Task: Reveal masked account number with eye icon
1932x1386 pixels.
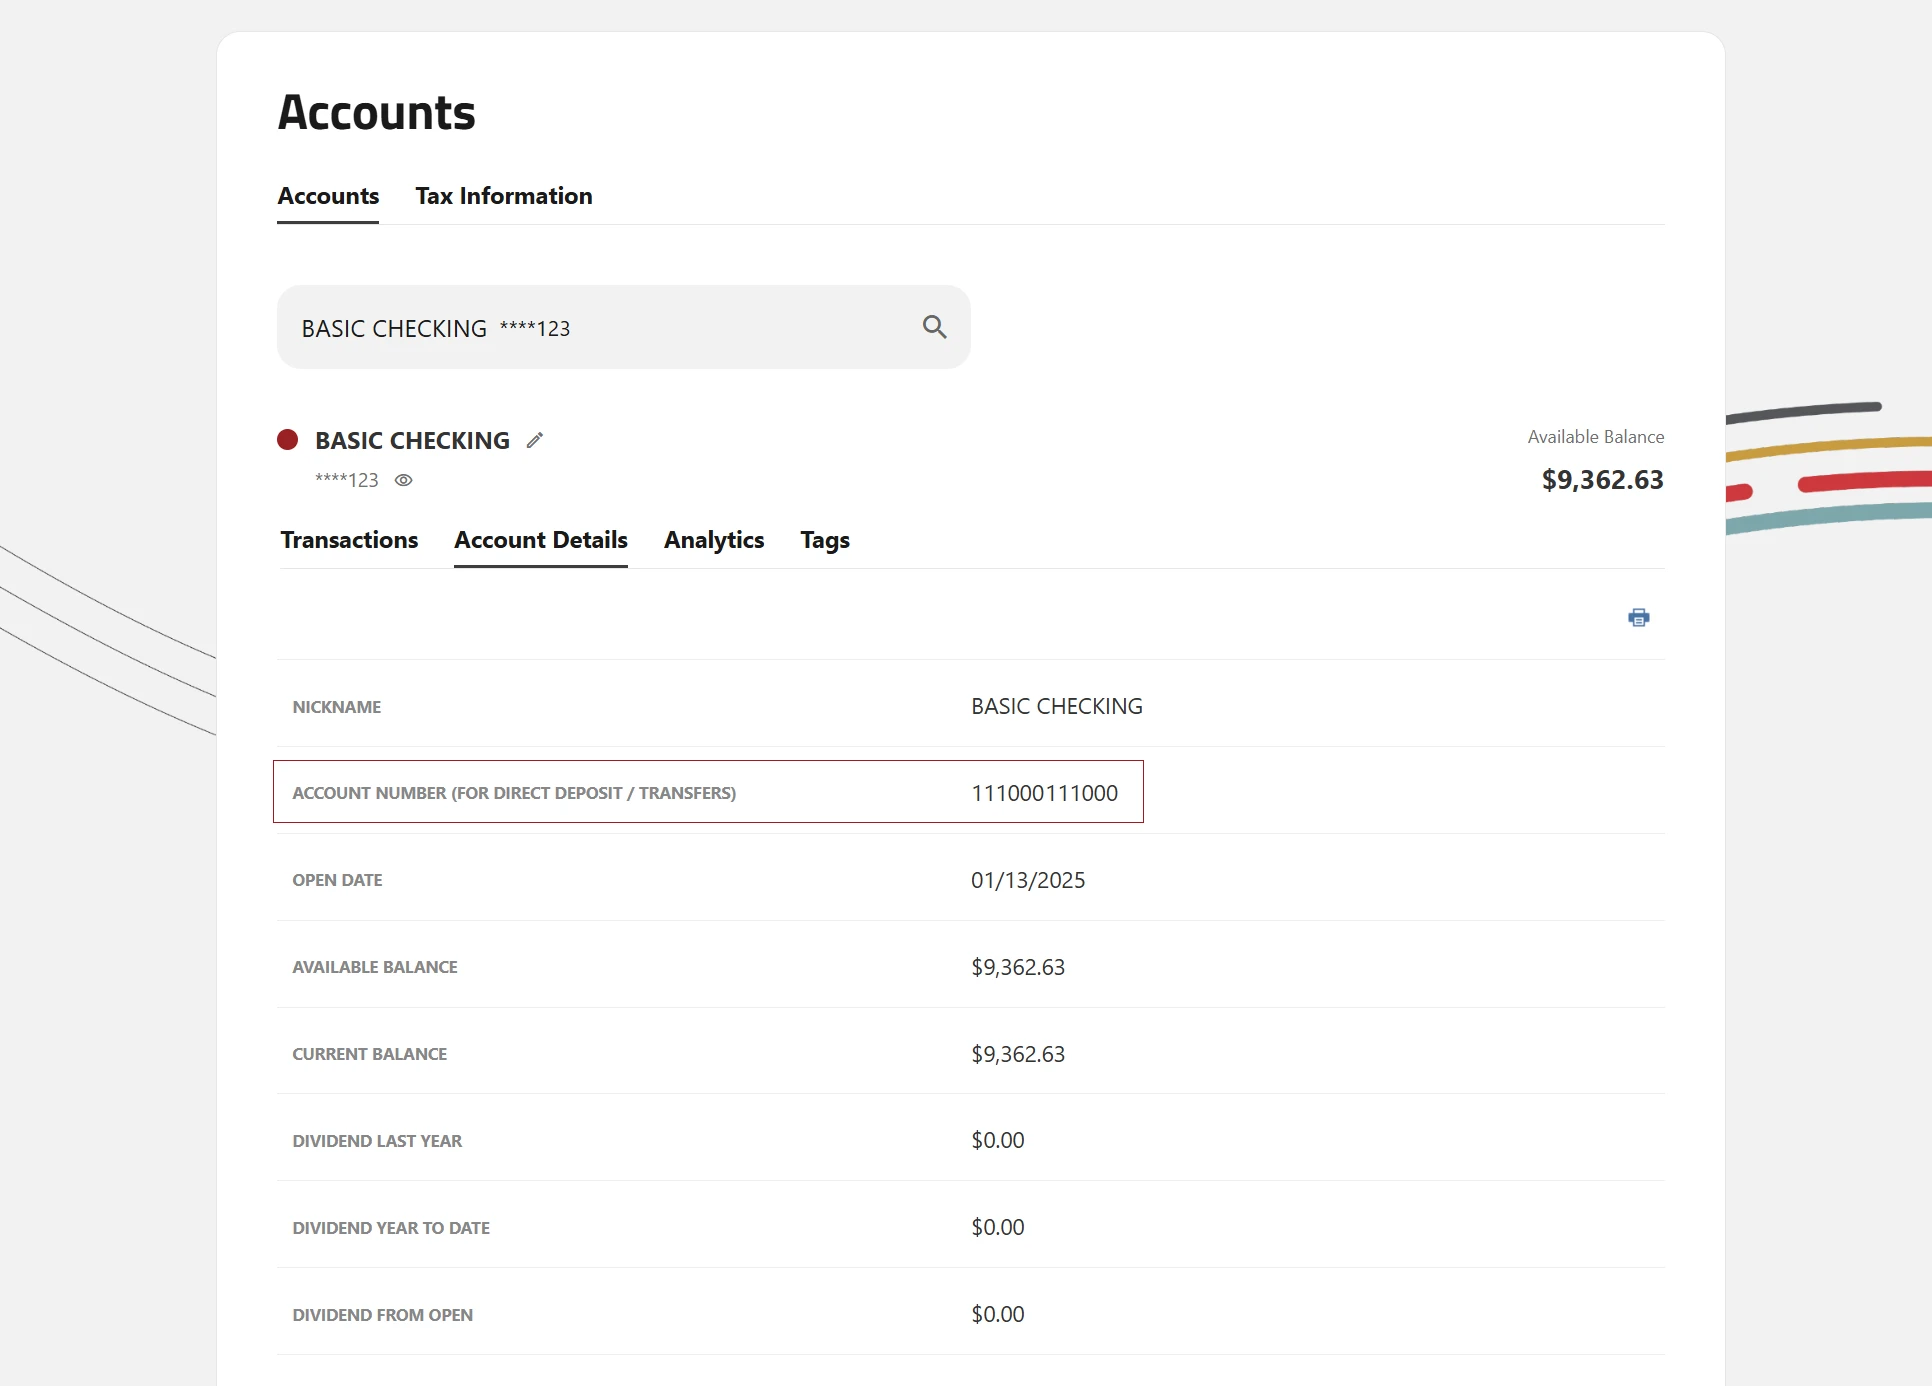Action: click(404, 480)
